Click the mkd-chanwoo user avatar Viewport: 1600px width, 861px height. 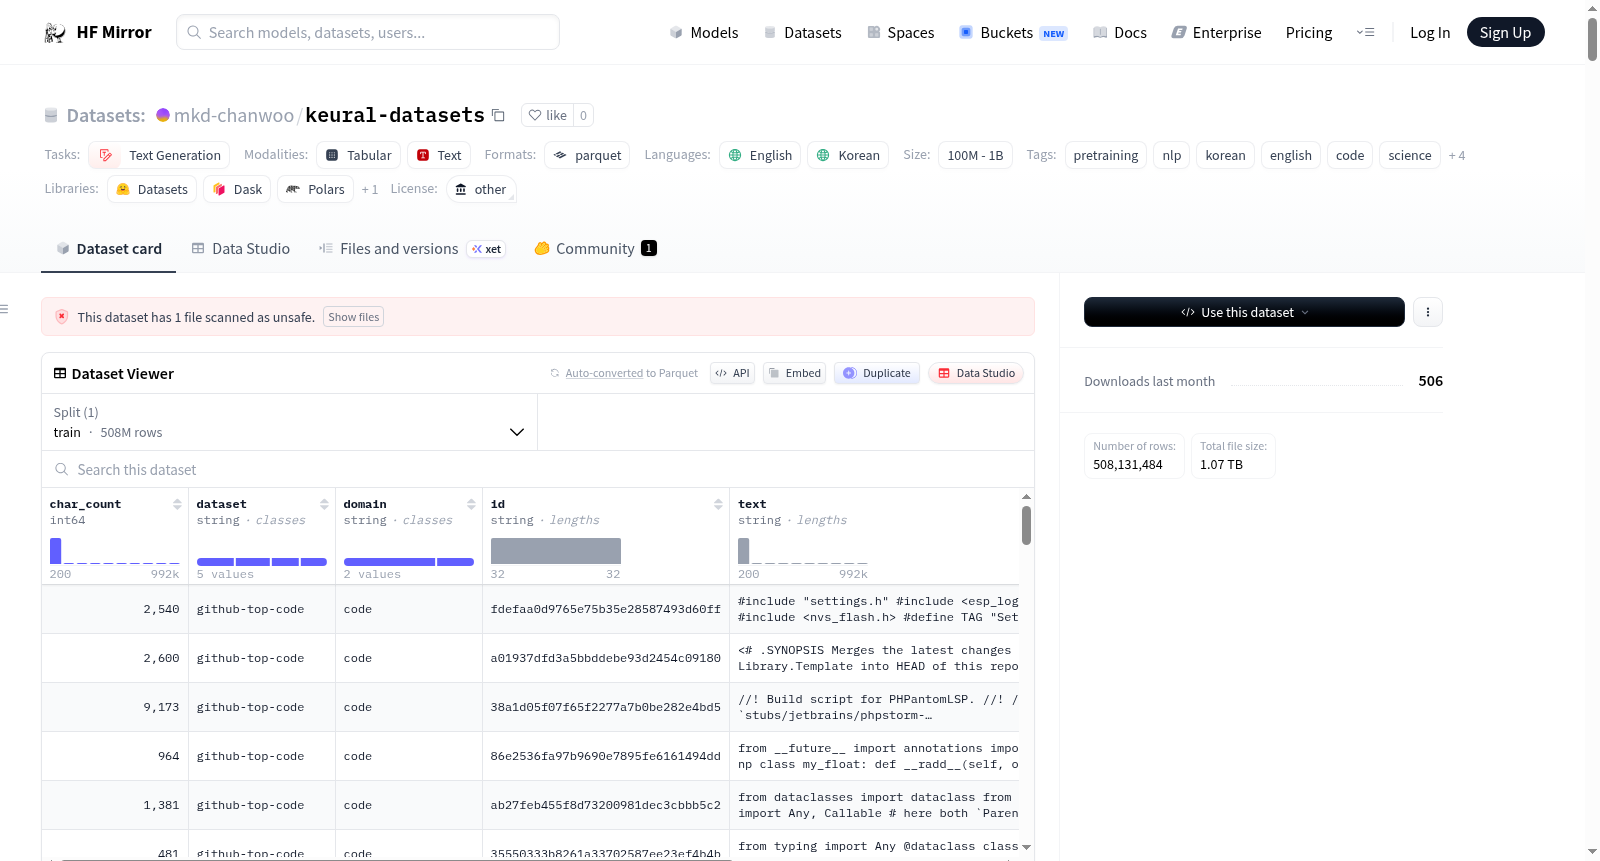[163, 115]
